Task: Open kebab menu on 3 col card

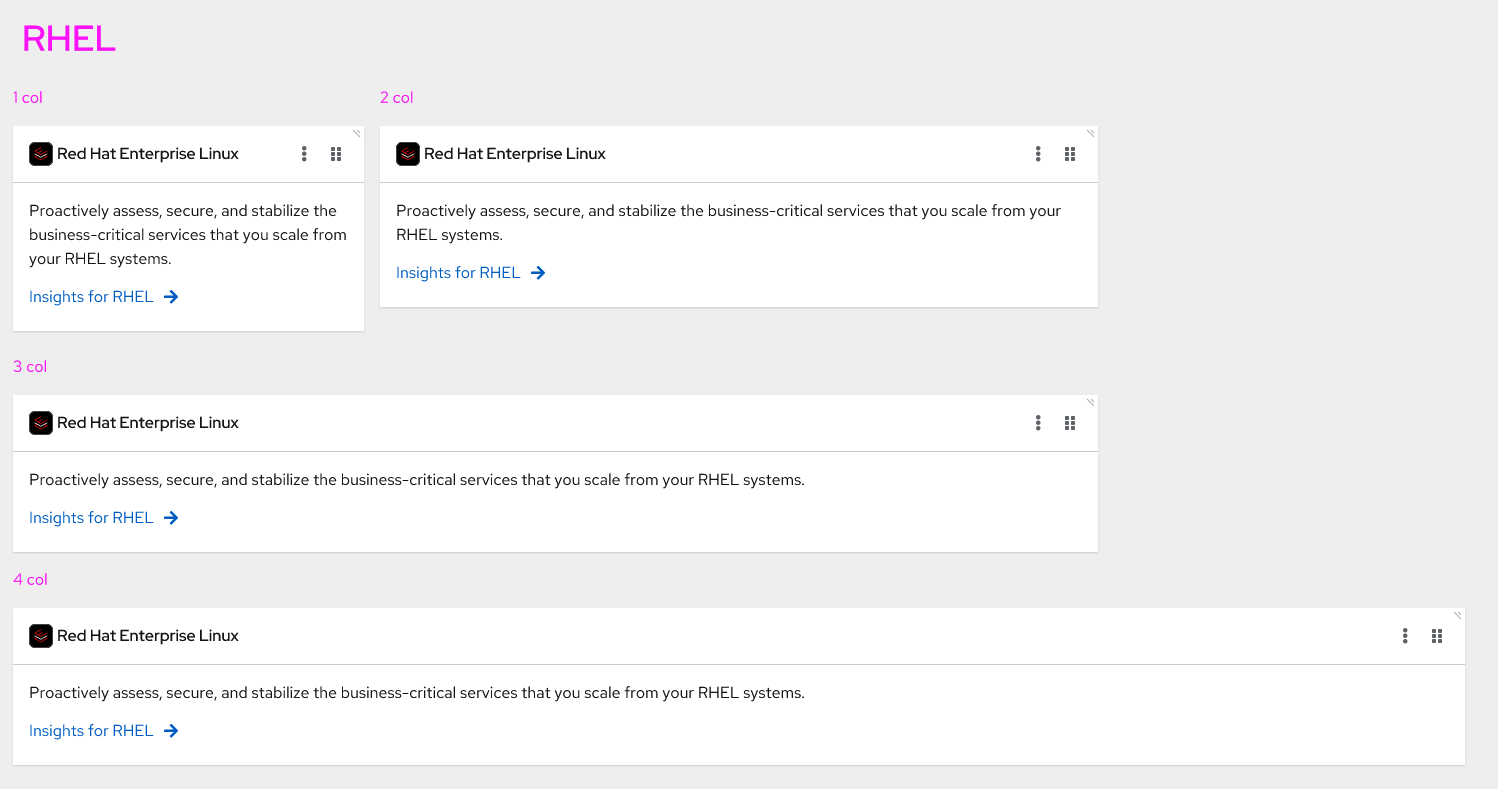Action: click(1038, 423)
